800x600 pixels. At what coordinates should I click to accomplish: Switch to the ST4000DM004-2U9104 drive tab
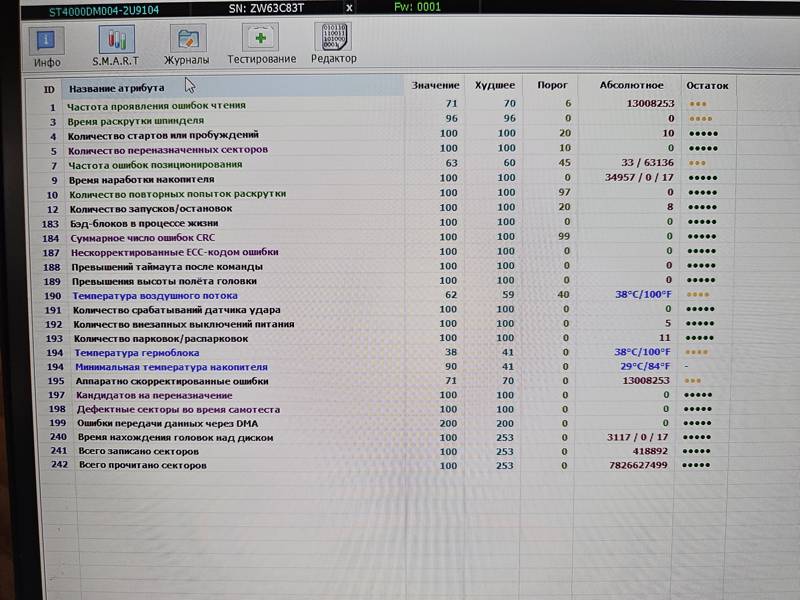click(x=104, y=10)
